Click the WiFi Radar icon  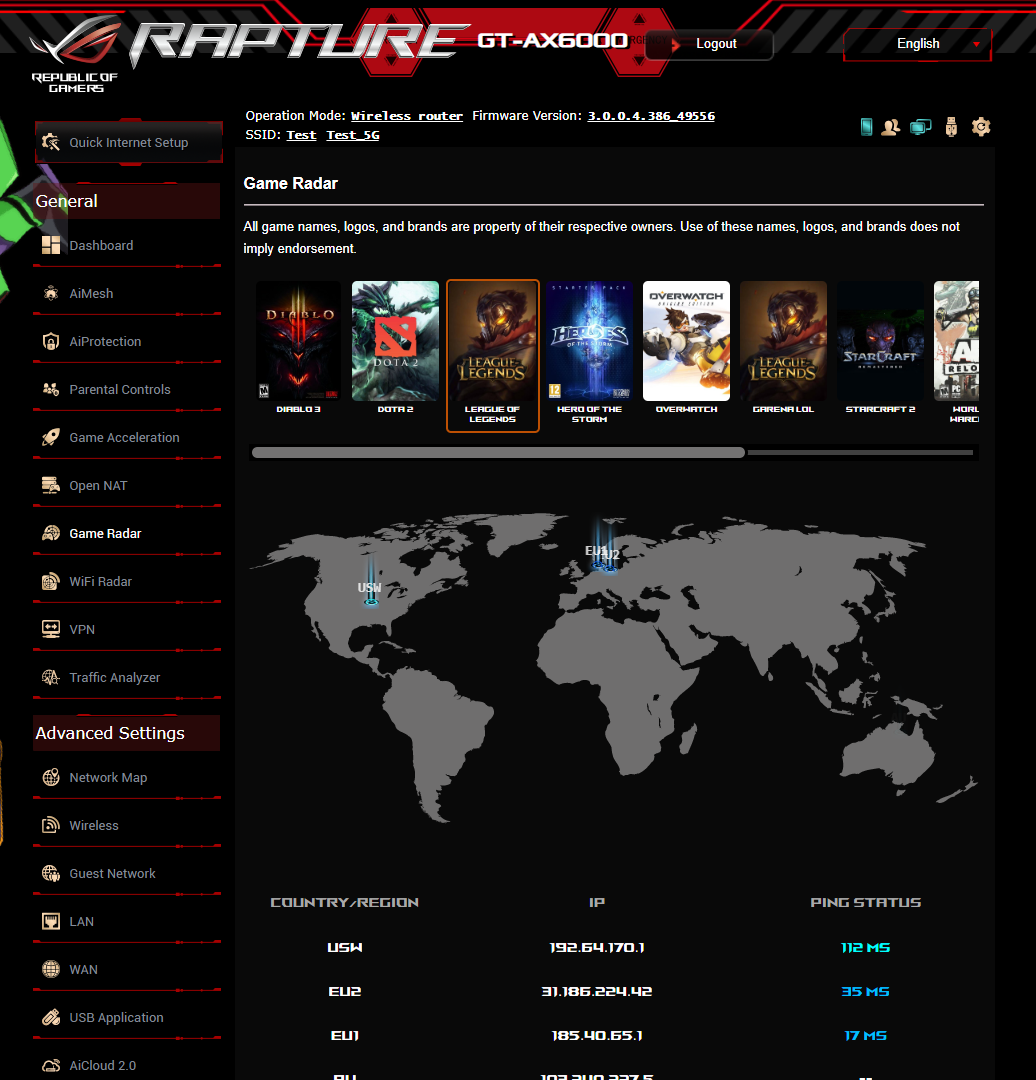point(51,581)
